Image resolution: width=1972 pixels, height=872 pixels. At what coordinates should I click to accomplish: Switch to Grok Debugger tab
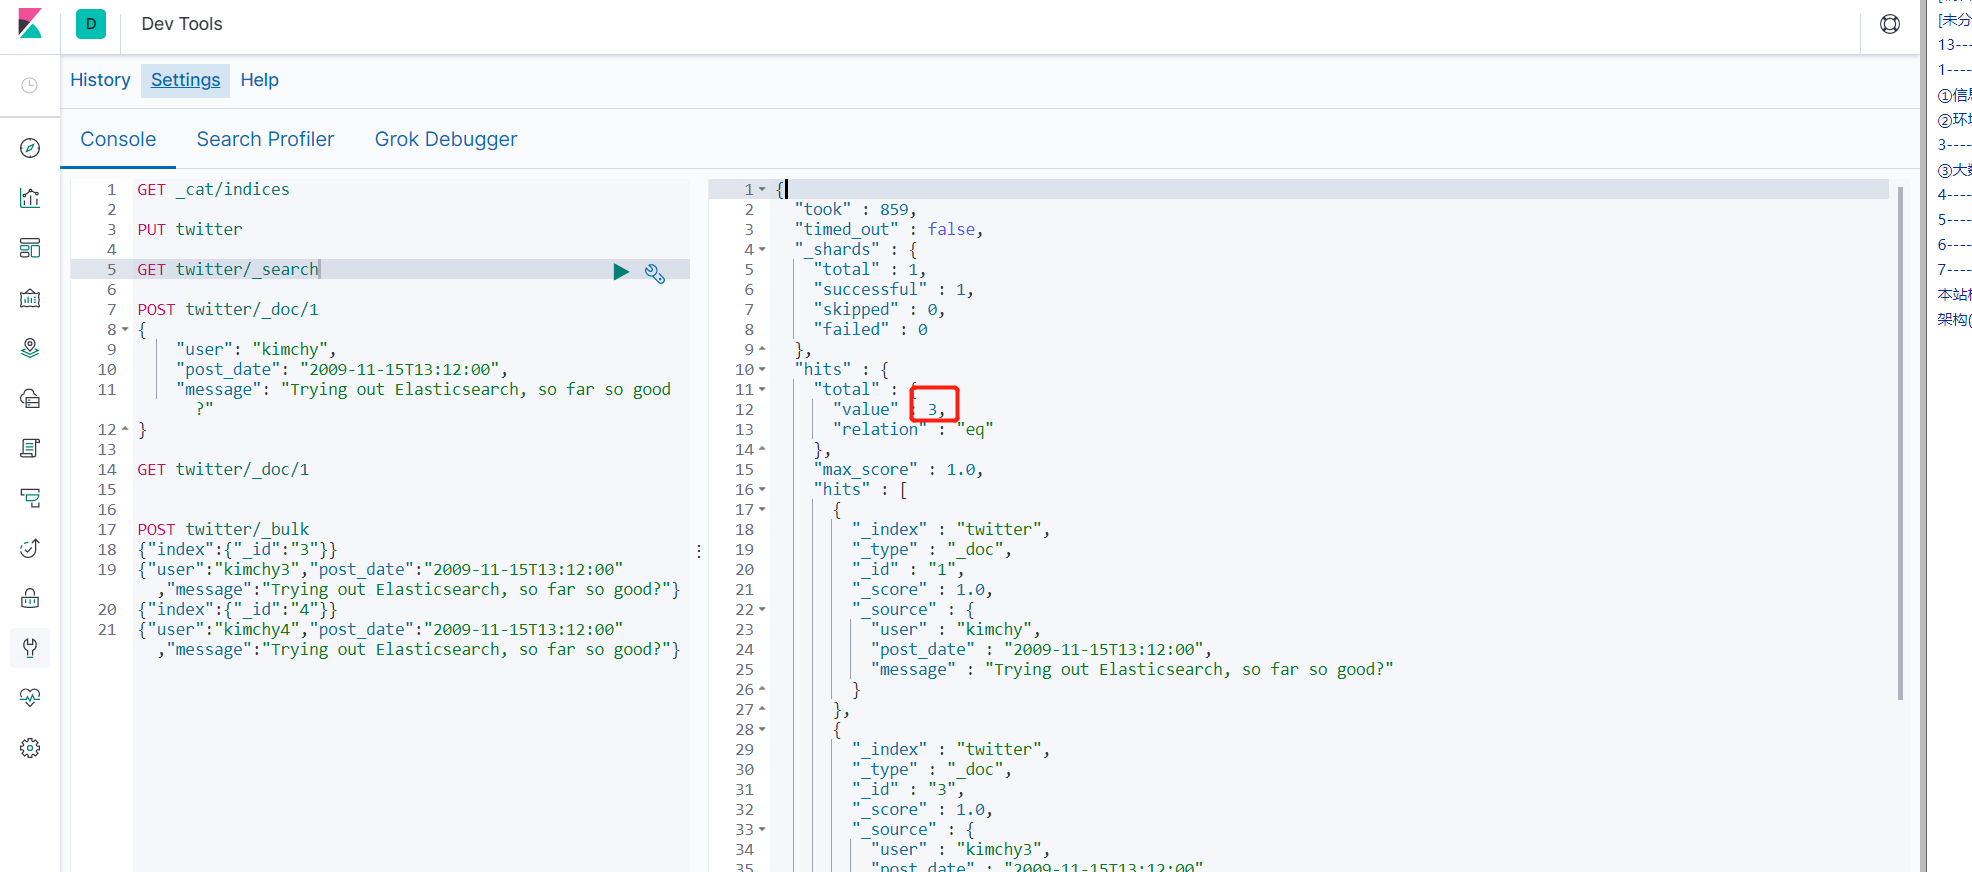[x=446, y=139]
